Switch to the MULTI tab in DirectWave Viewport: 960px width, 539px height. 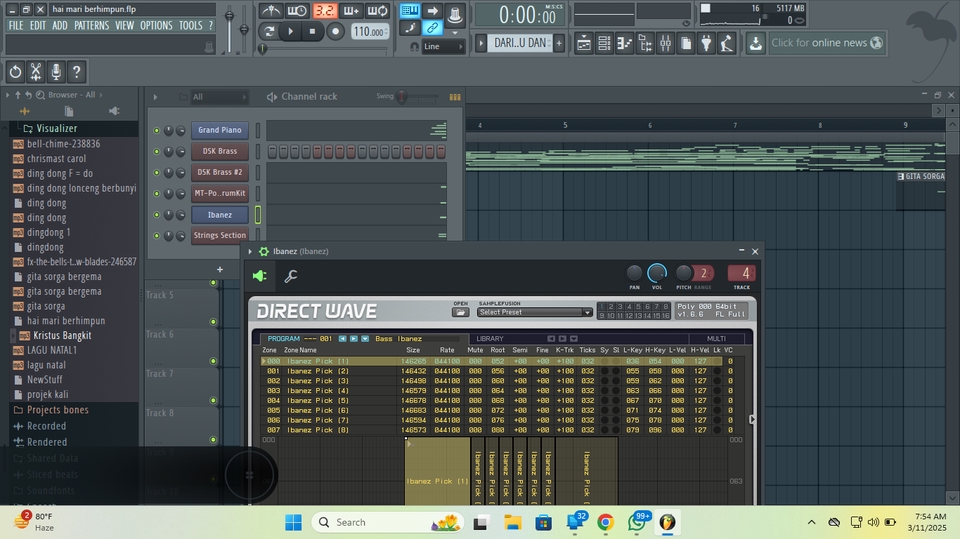(x=716, y=339)
